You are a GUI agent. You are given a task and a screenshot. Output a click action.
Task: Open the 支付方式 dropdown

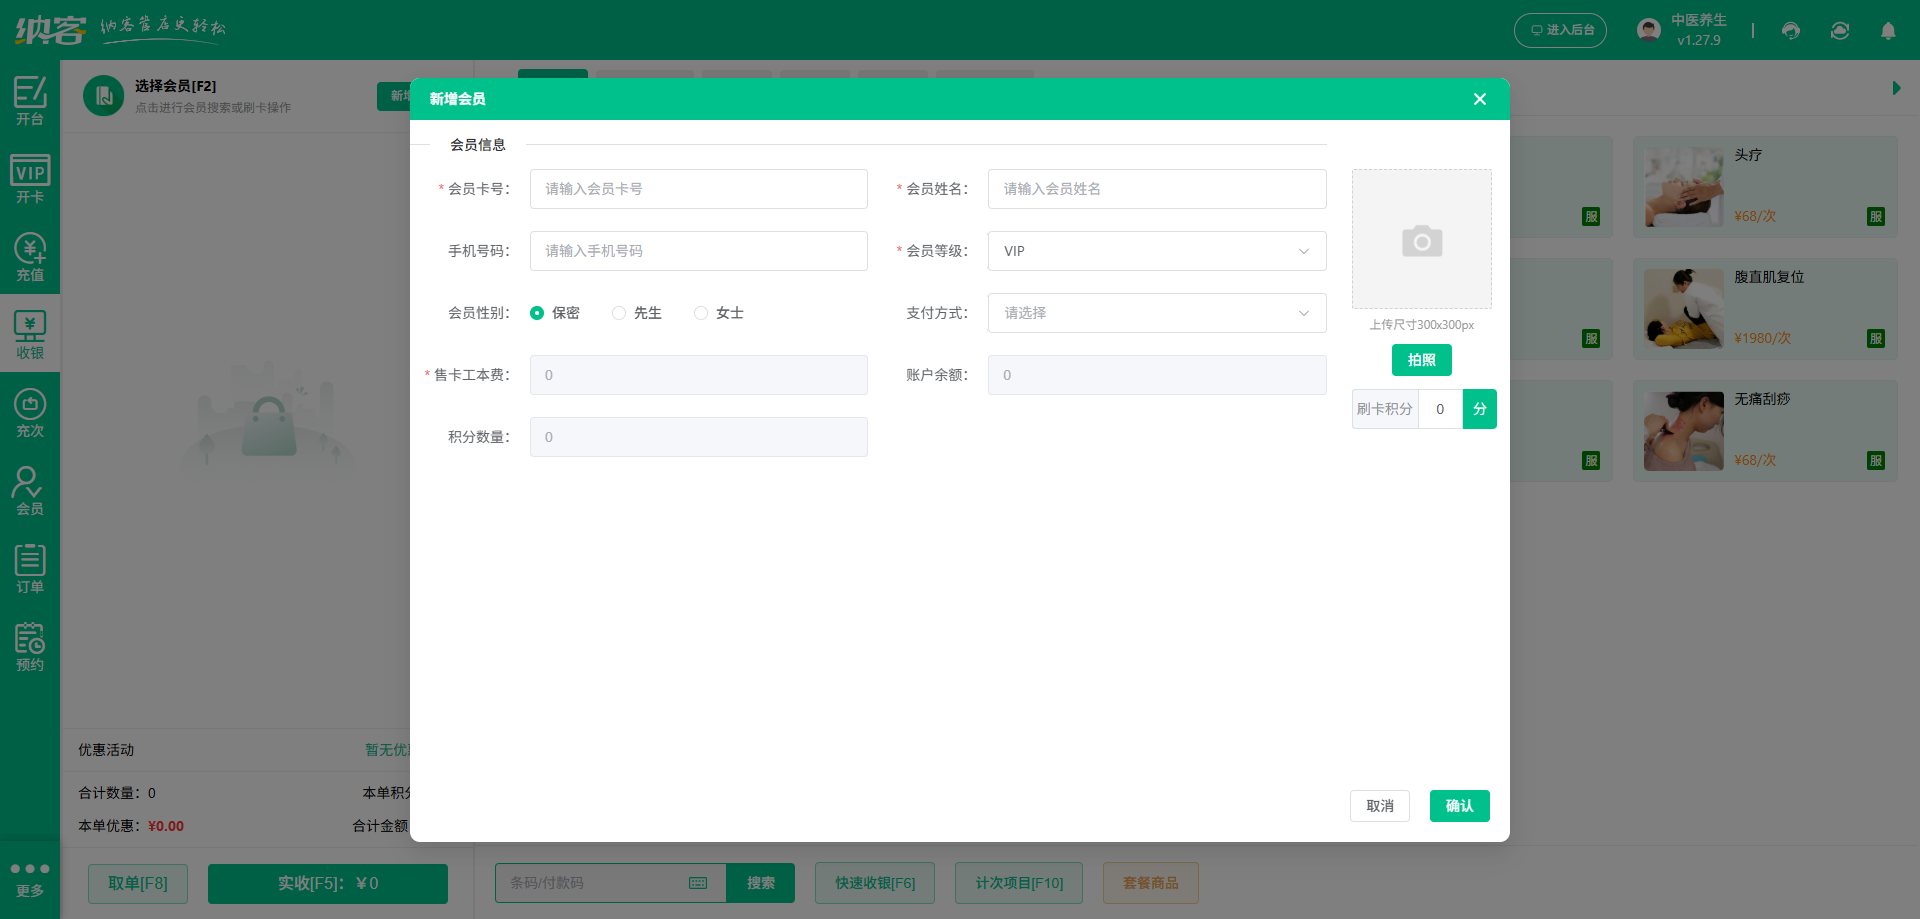[1156, 313]
